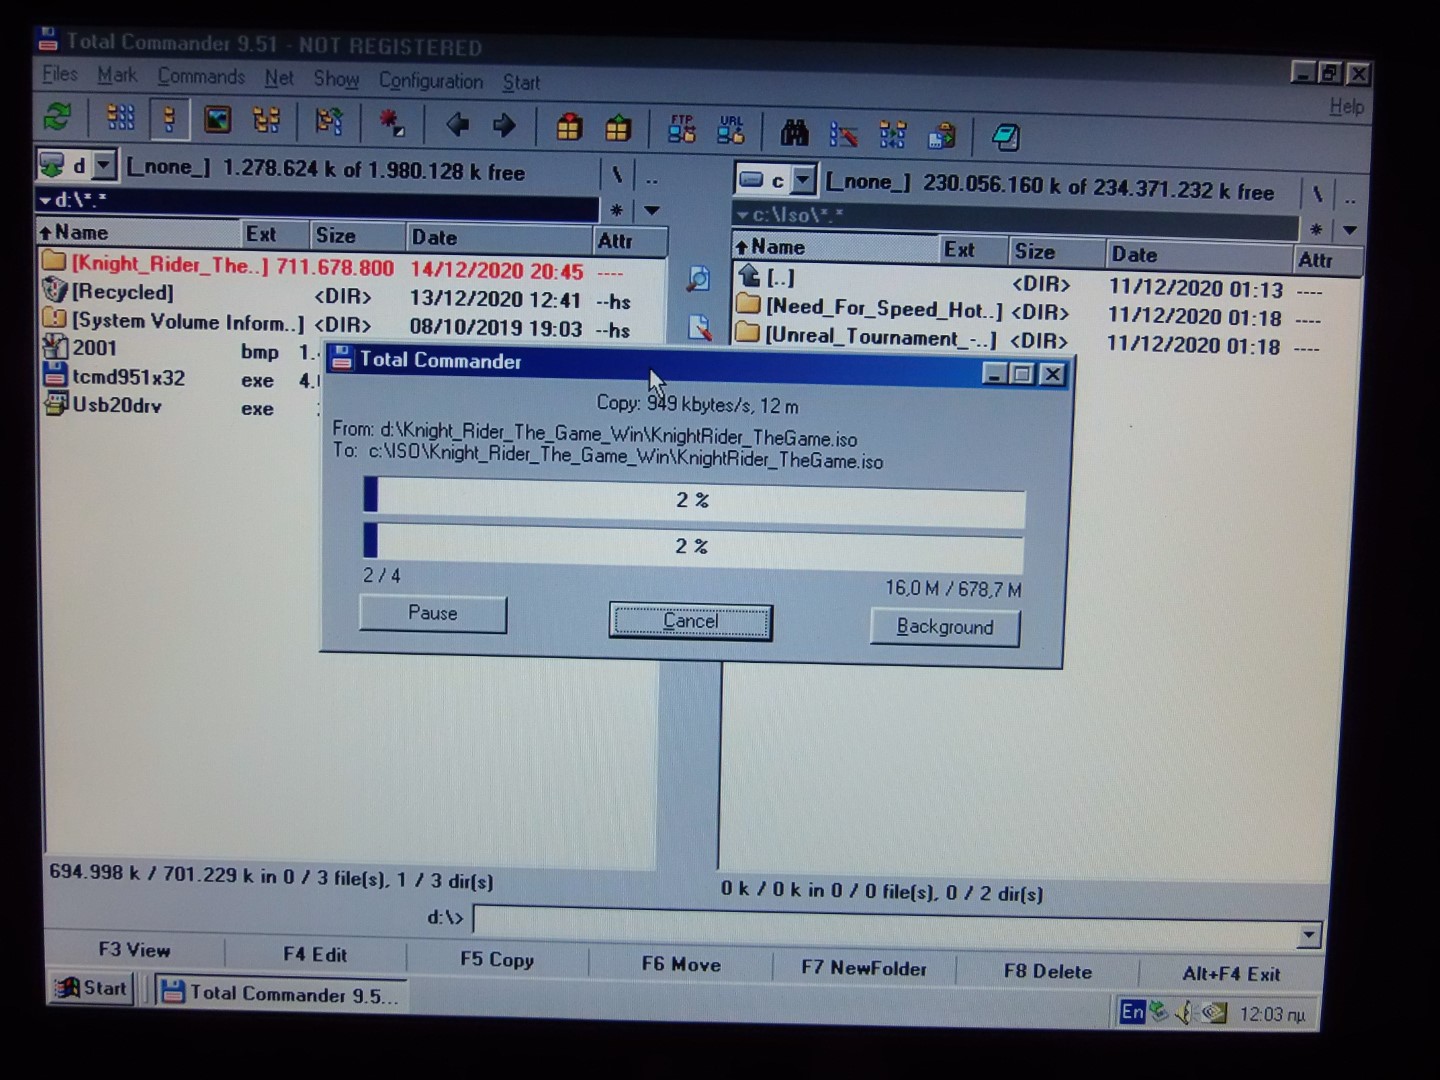This screenshot has height=1080, width=1440.
Task: Click the Unpack files toolbar icon
Action: tap(618, 128)
